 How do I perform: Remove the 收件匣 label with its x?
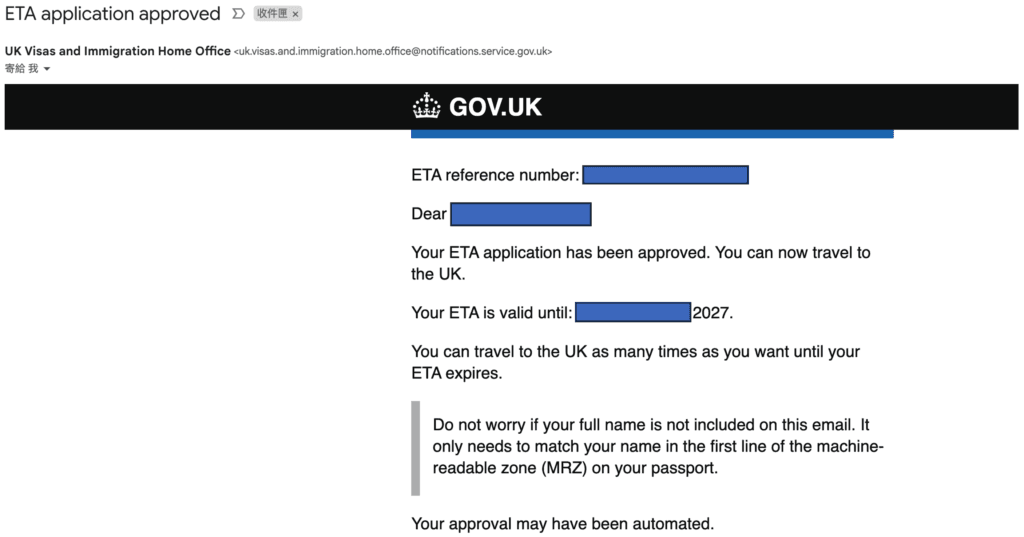point(296,14)
